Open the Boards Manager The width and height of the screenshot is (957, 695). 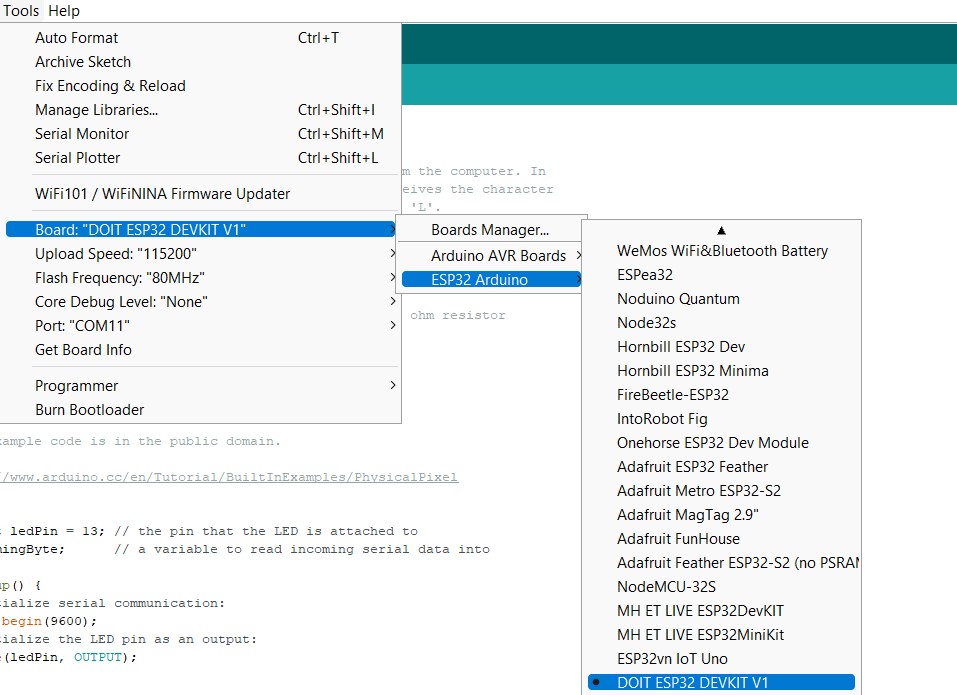coord(490,229)
